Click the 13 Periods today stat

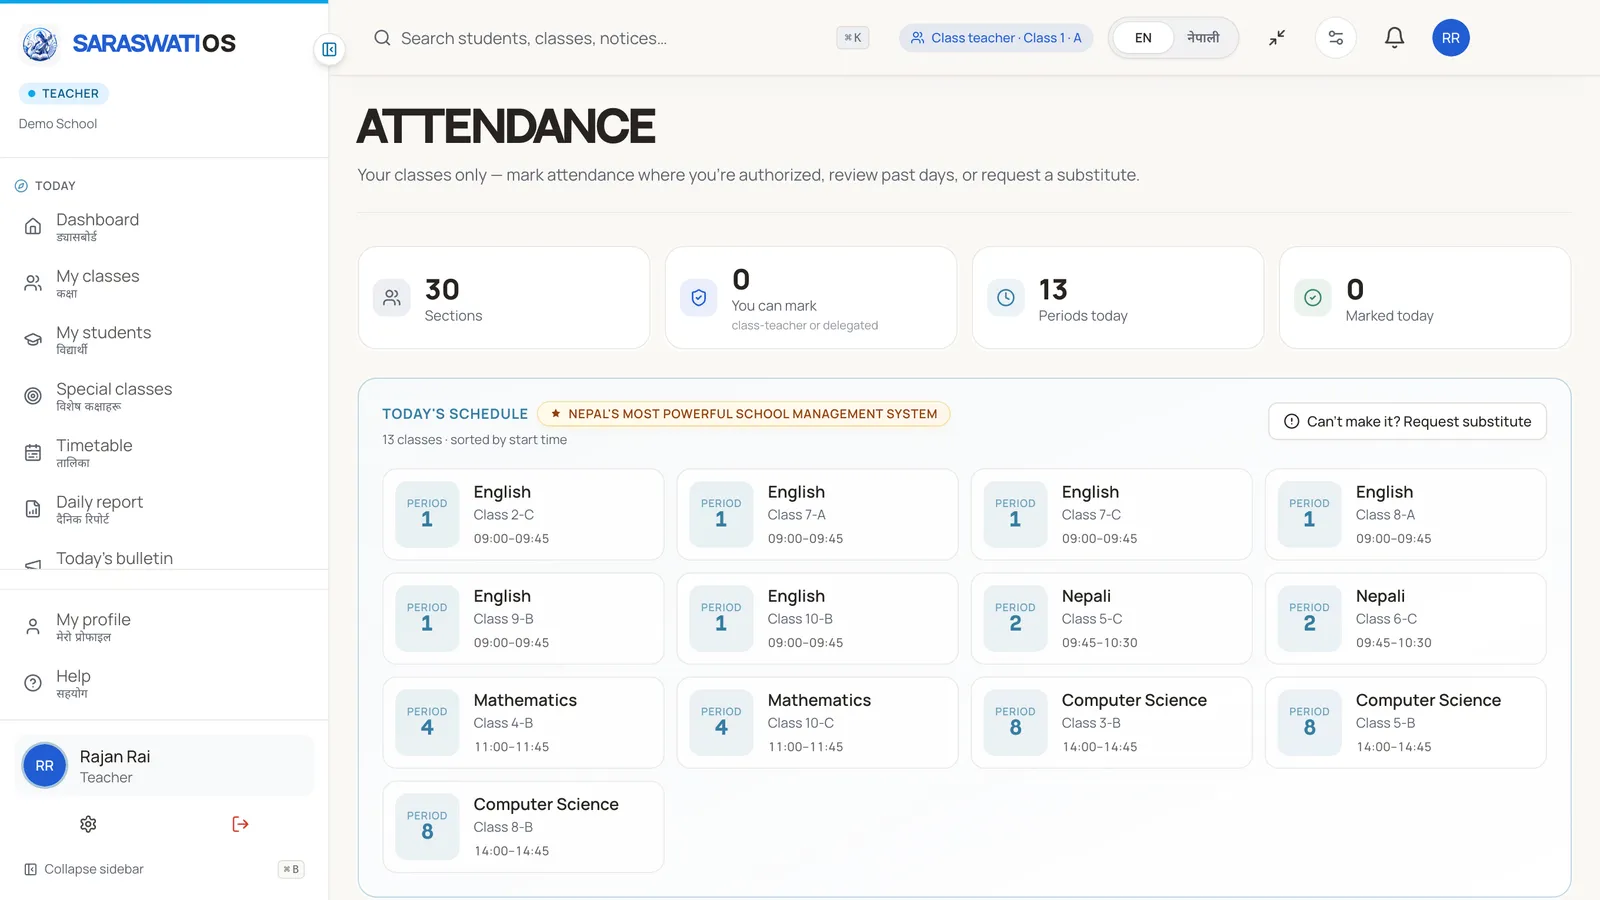point(1118,298)
